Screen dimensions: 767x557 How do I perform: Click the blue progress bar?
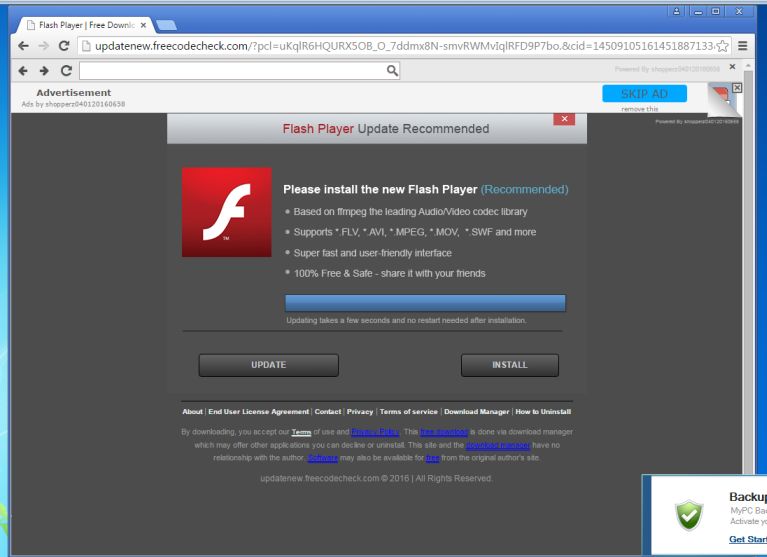(425, 303)
